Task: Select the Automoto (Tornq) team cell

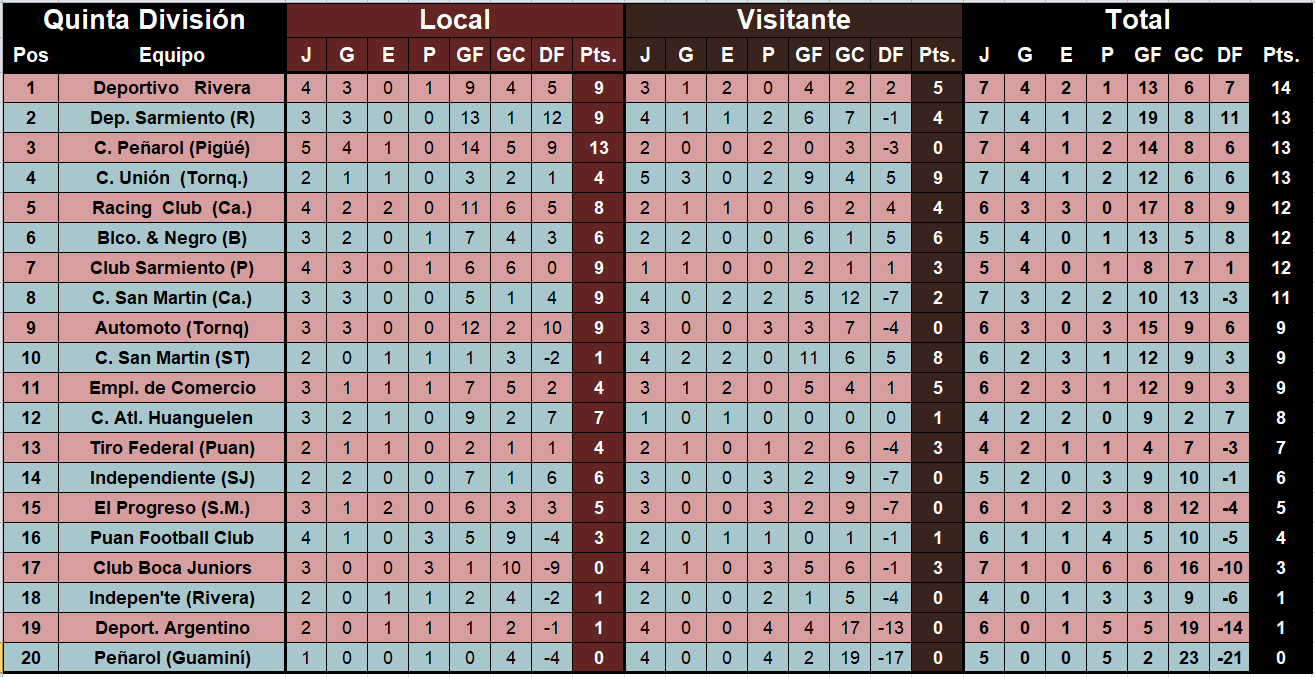Action: pyautogui.click(x=172, y=328)
